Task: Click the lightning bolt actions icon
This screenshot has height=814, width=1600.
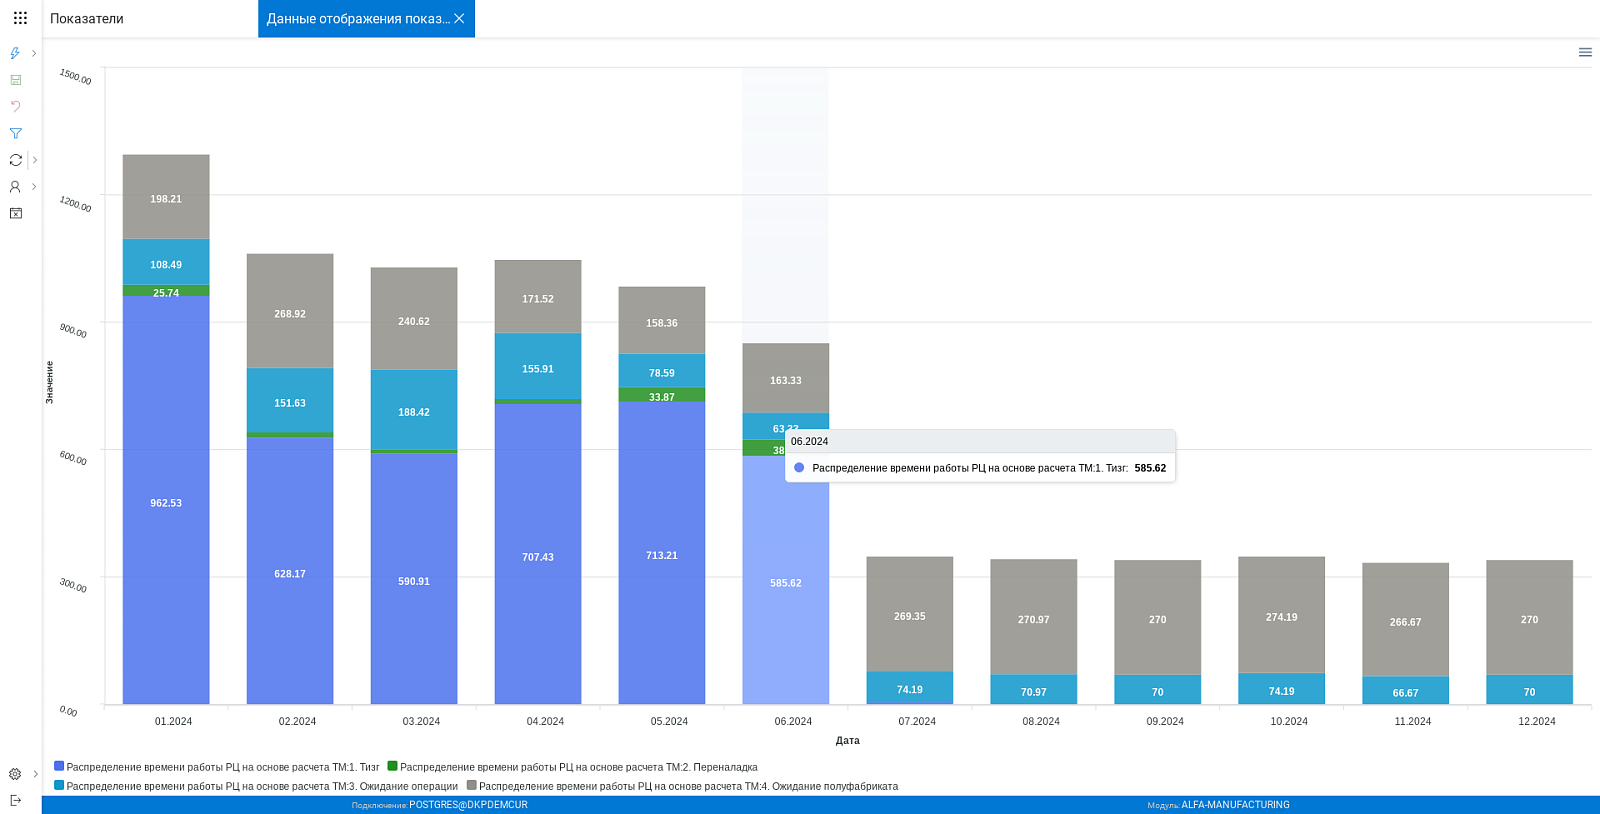Action: coord(15,53)
